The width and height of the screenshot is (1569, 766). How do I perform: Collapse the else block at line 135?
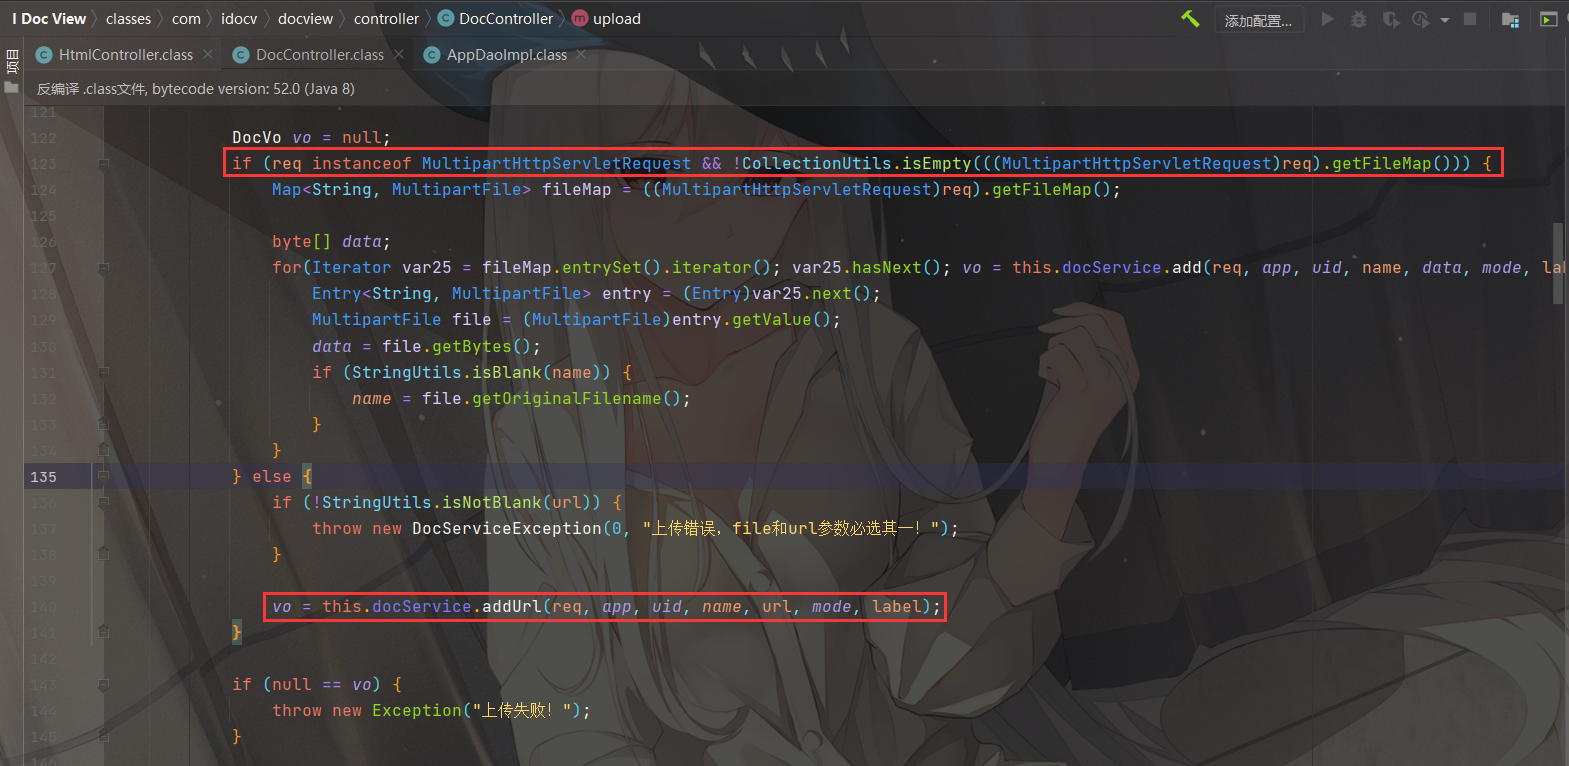coord(103,476)
